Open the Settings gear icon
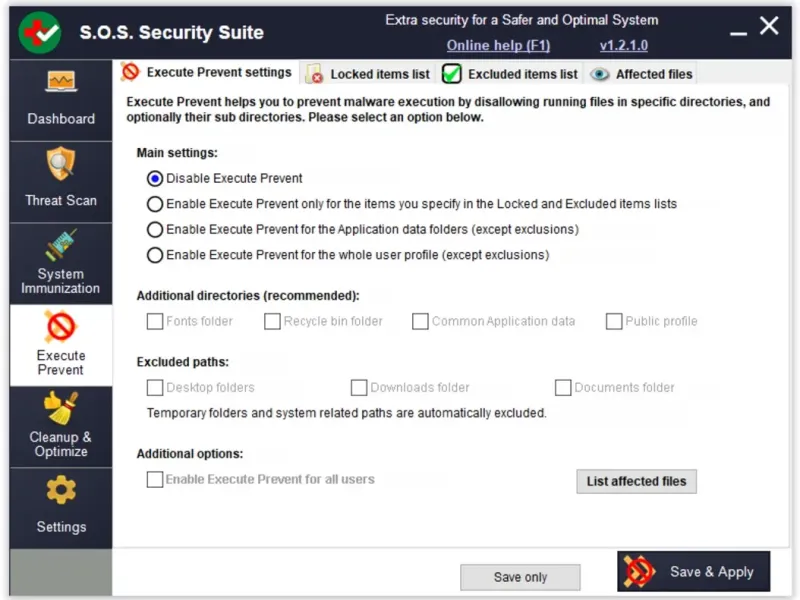 pos(61,490)
